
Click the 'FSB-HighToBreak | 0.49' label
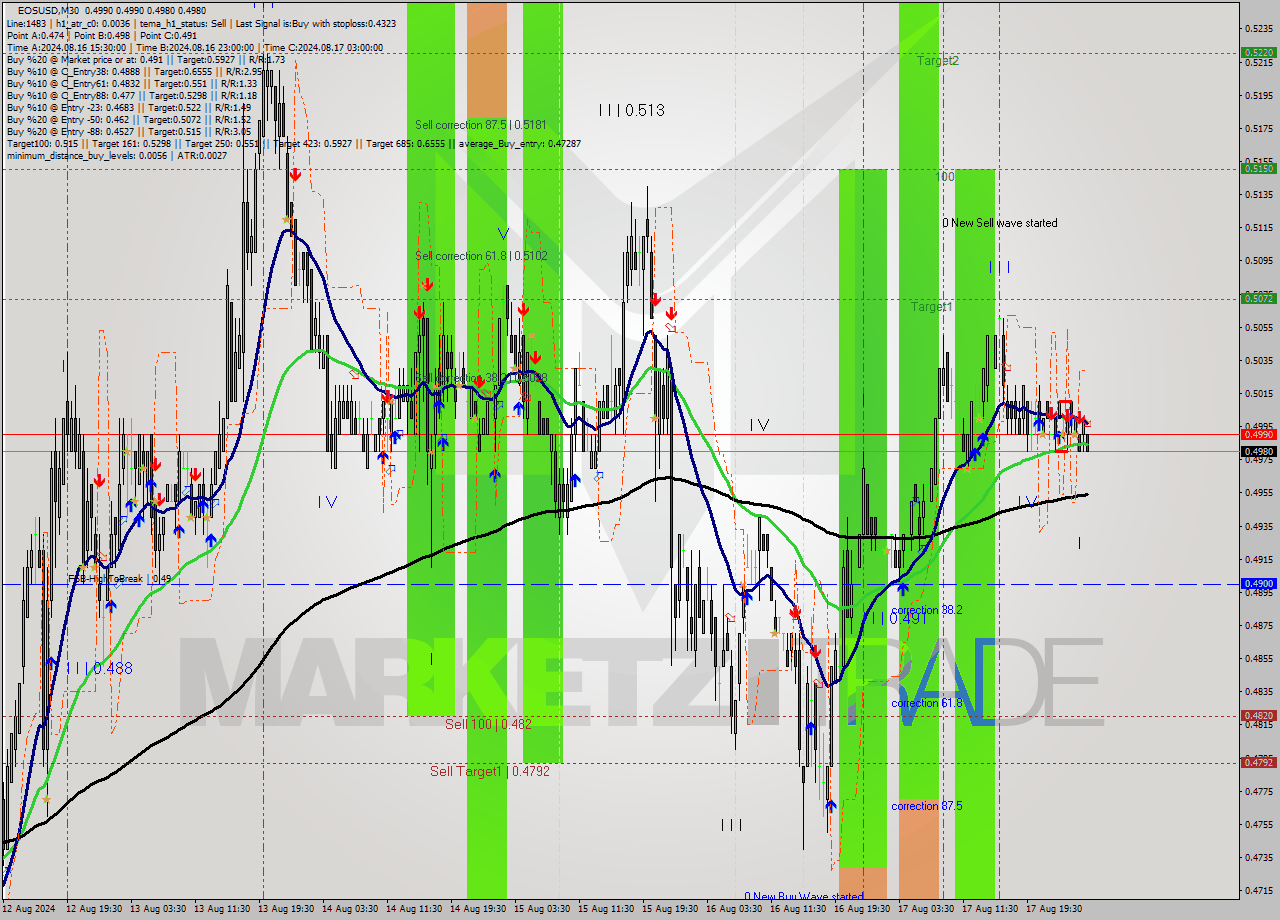point(119,579)
